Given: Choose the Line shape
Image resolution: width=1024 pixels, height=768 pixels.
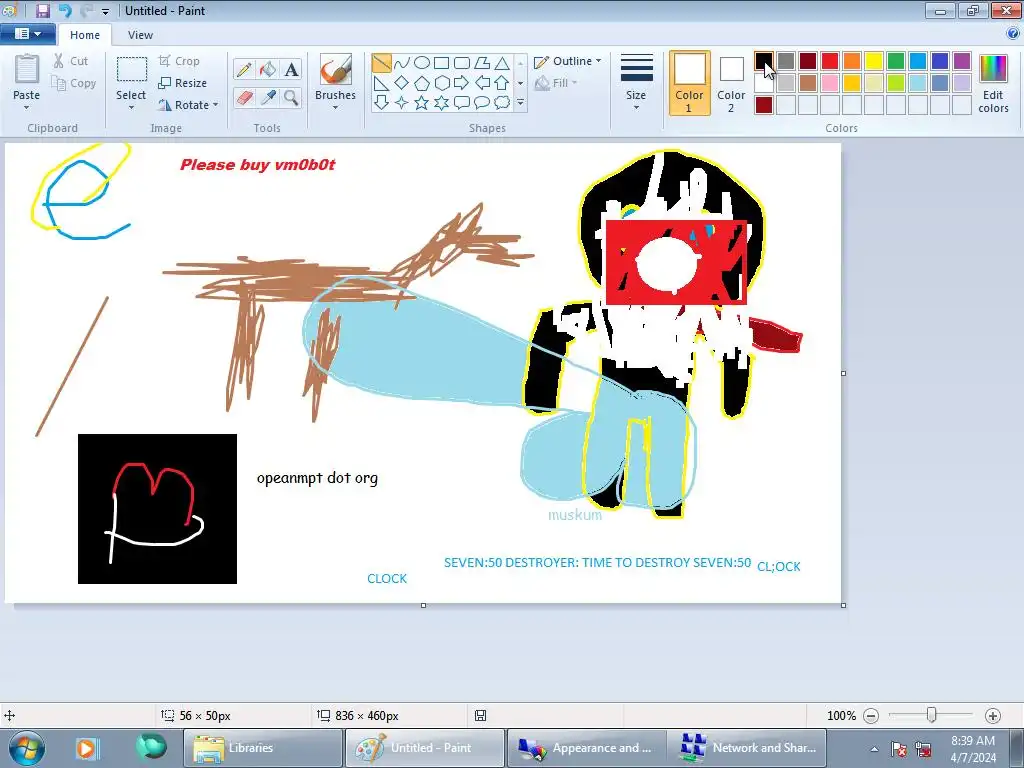Looking at the screenshot, I should point(381,63).
